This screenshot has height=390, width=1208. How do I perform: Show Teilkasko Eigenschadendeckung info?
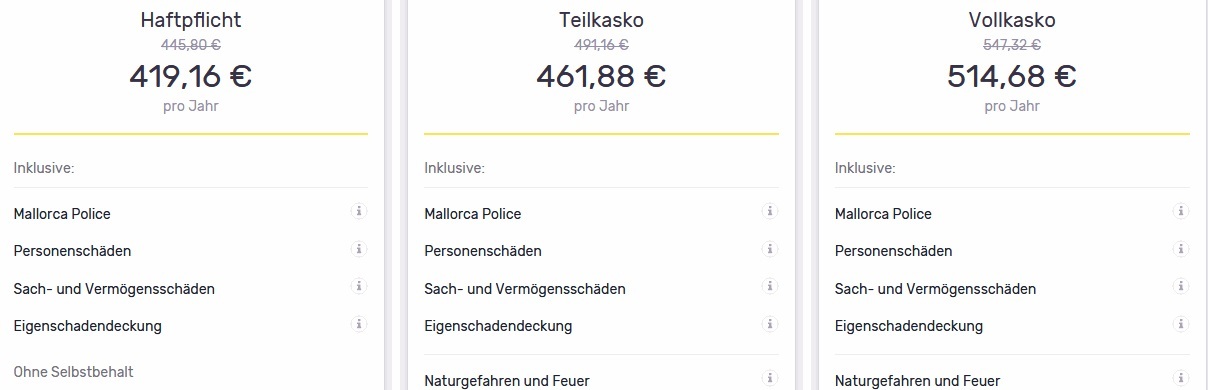(769, 323)
